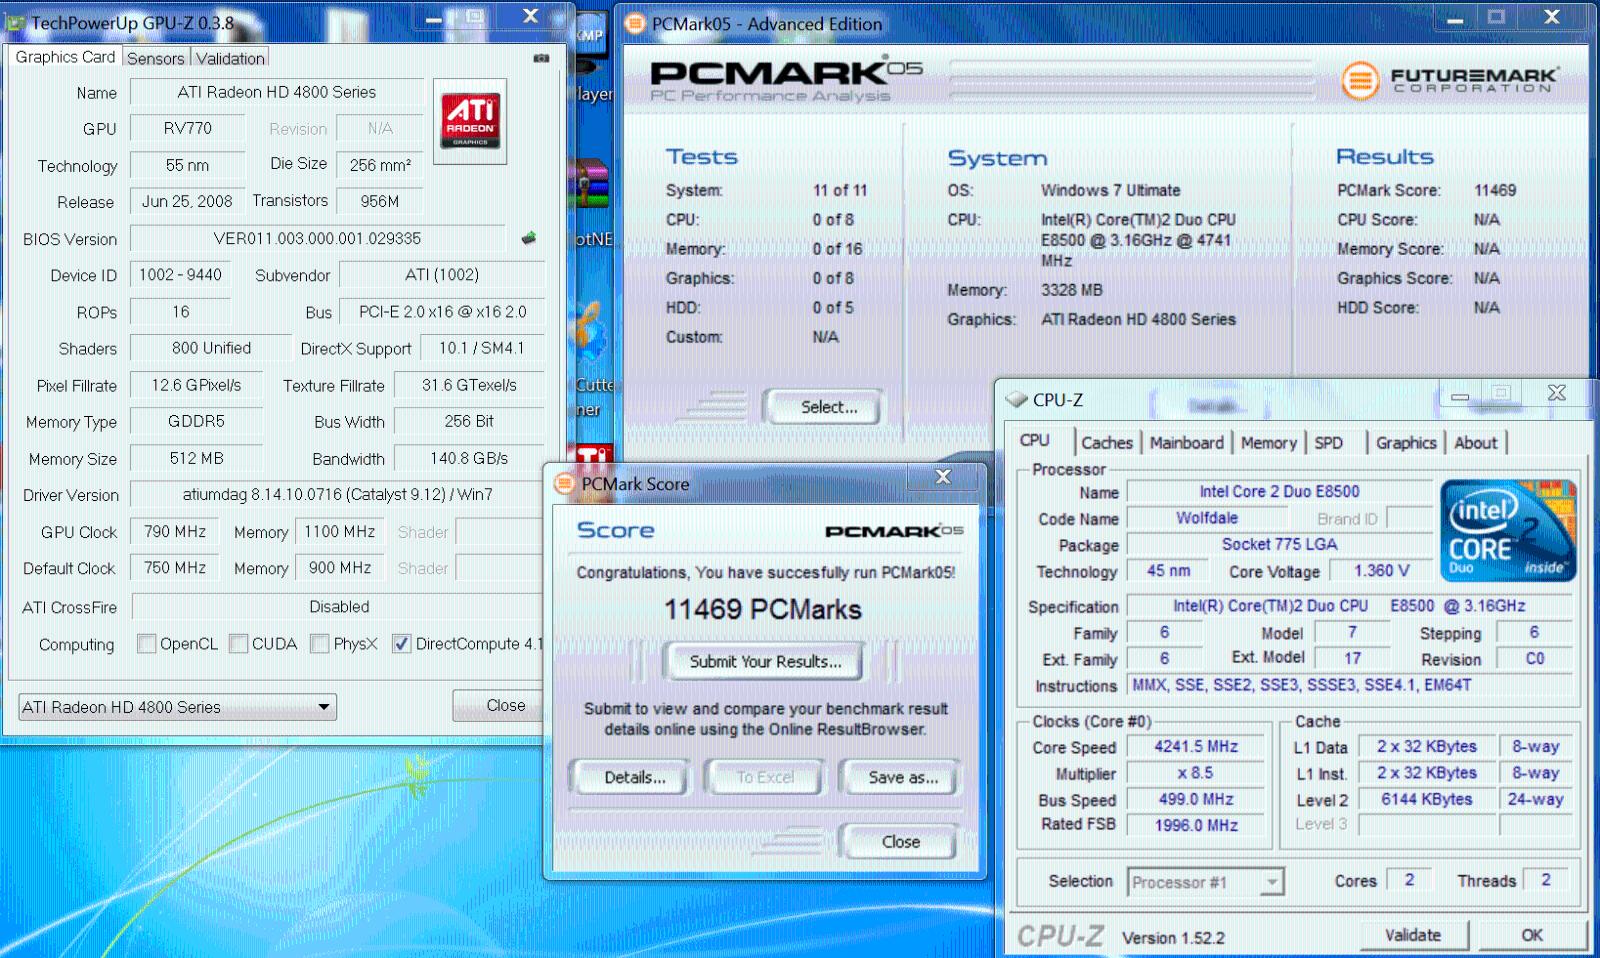The width and height of the screenshot is (1600, 958).
Task: Click the 11469 PCMarks score text
Action: point(763,609)
